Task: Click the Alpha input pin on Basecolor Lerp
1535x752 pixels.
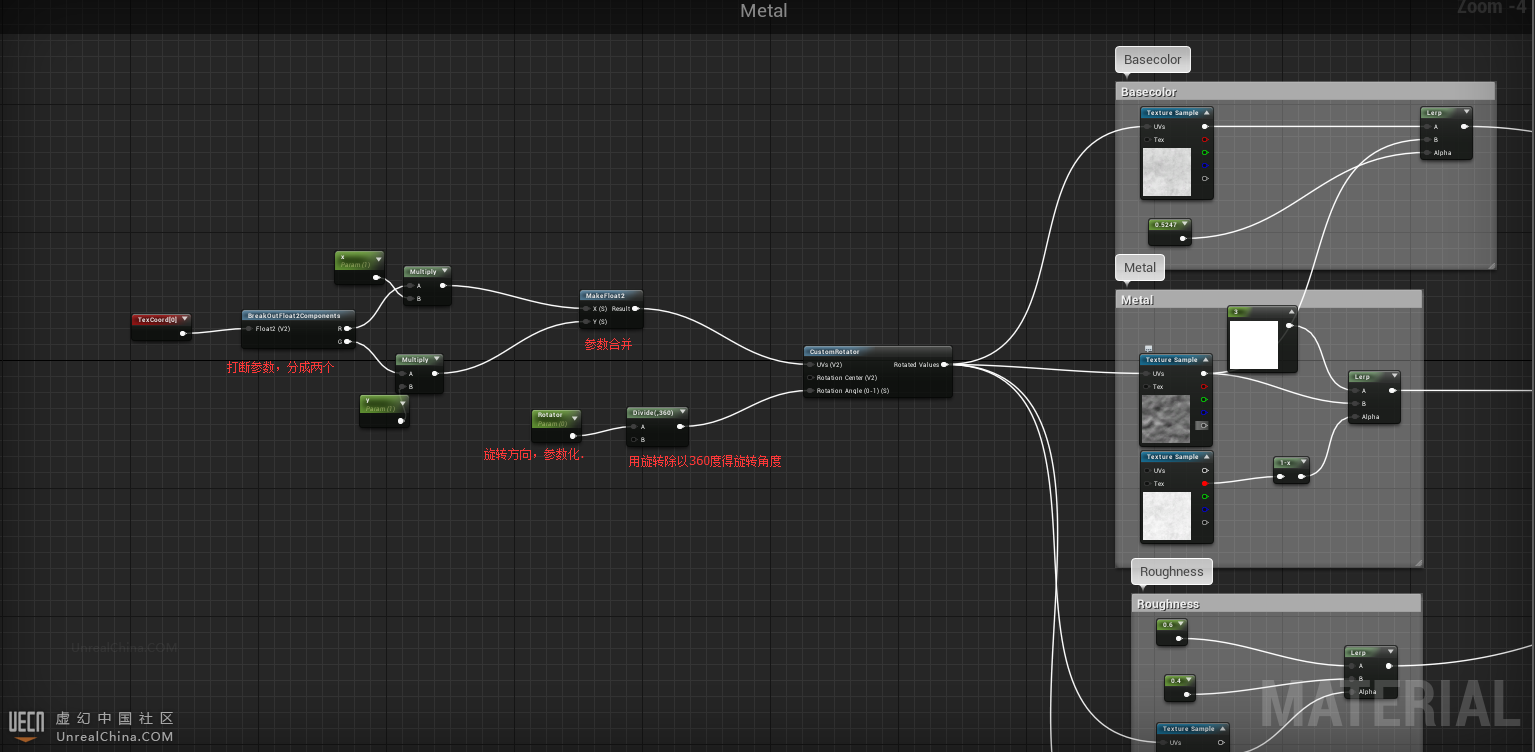Action: pos(1427,153)
